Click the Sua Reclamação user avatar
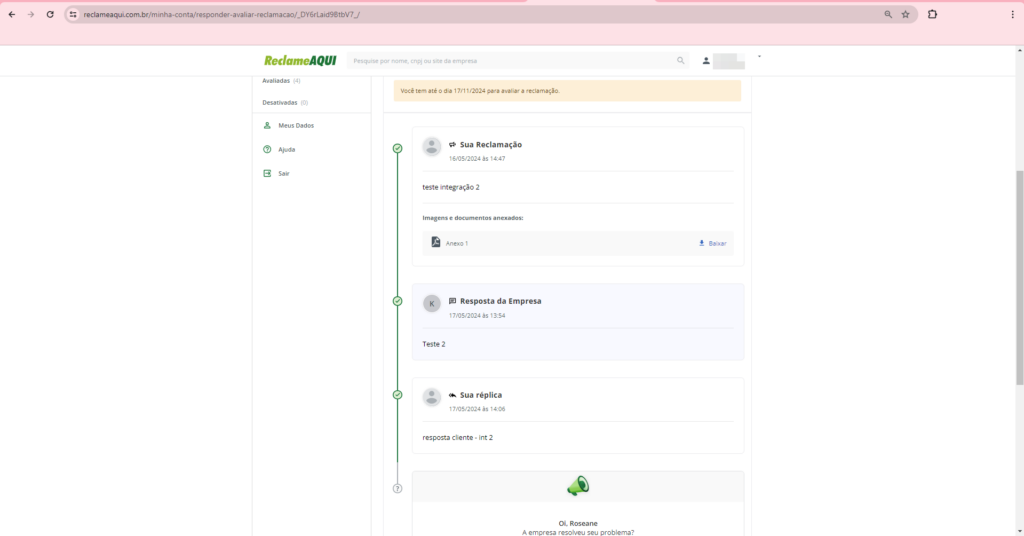This screenshot has width=1024, height=536. coord(432,148)
